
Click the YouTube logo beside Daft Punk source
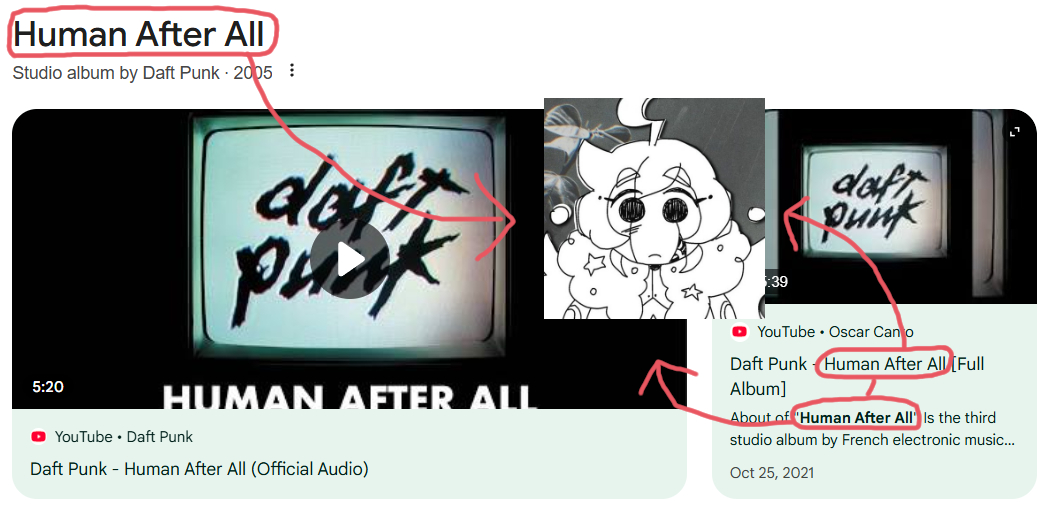tap(39, 437)
